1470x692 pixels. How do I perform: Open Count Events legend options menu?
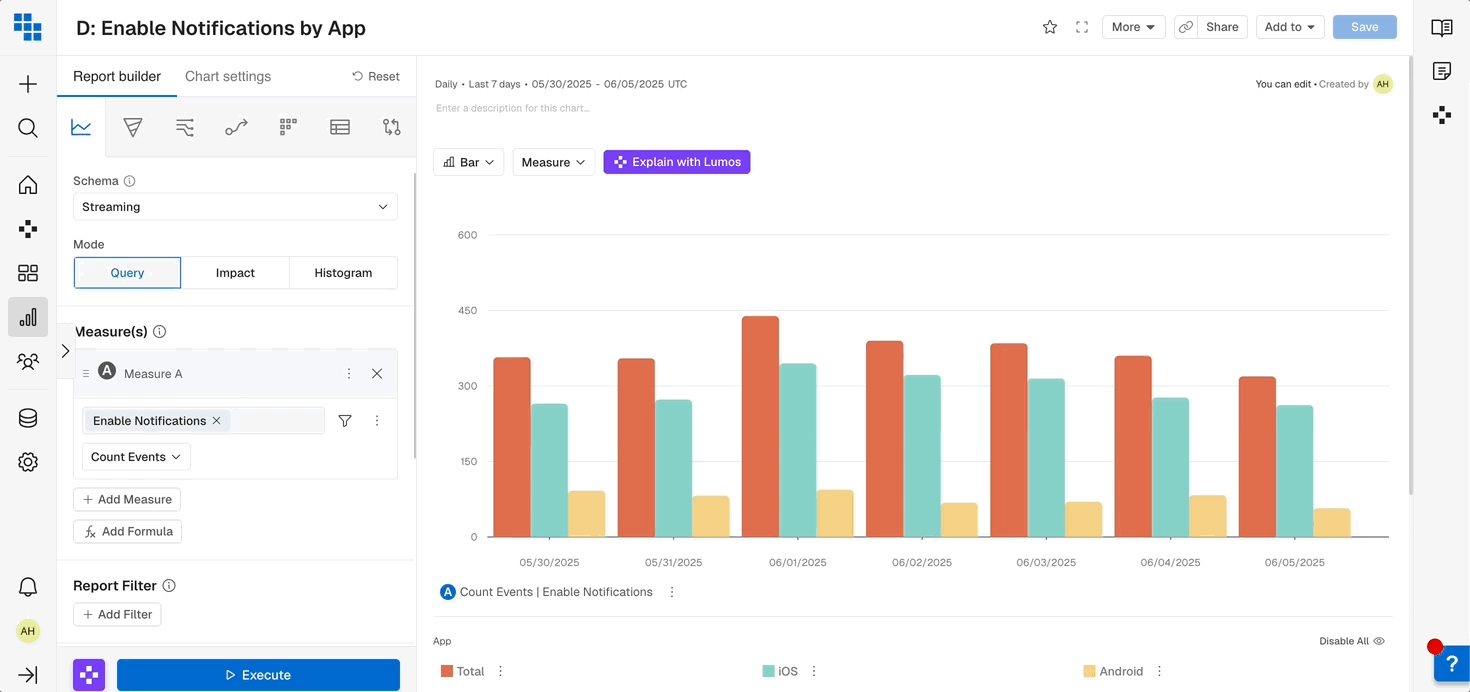point(672,592)
